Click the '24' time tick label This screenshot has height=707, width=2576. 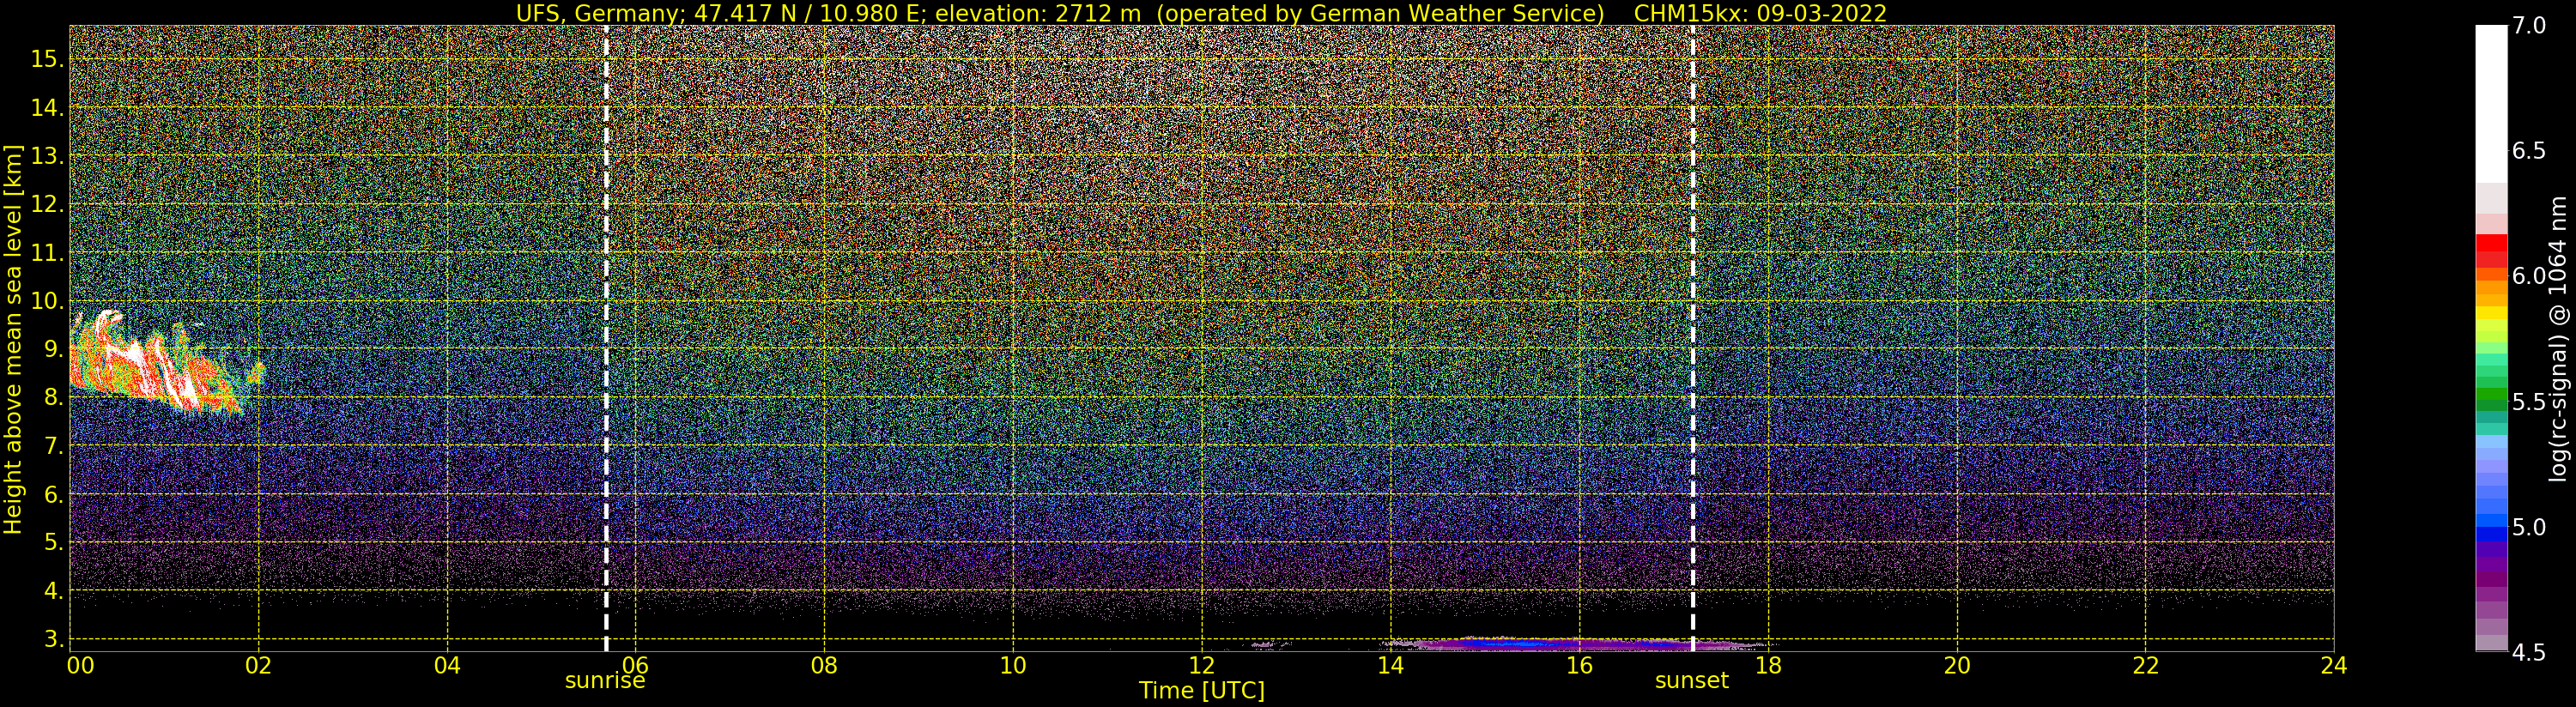(x=2334, y=665)
